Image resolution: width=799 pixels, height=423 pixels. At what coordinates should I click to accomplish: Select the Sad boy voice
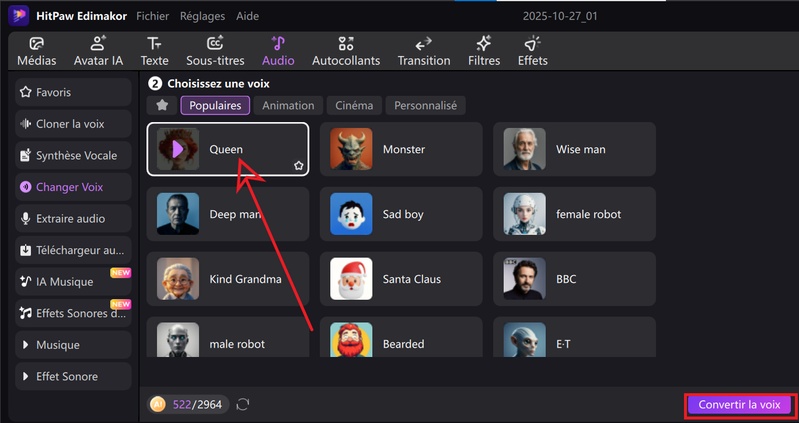tap(401, 214)
